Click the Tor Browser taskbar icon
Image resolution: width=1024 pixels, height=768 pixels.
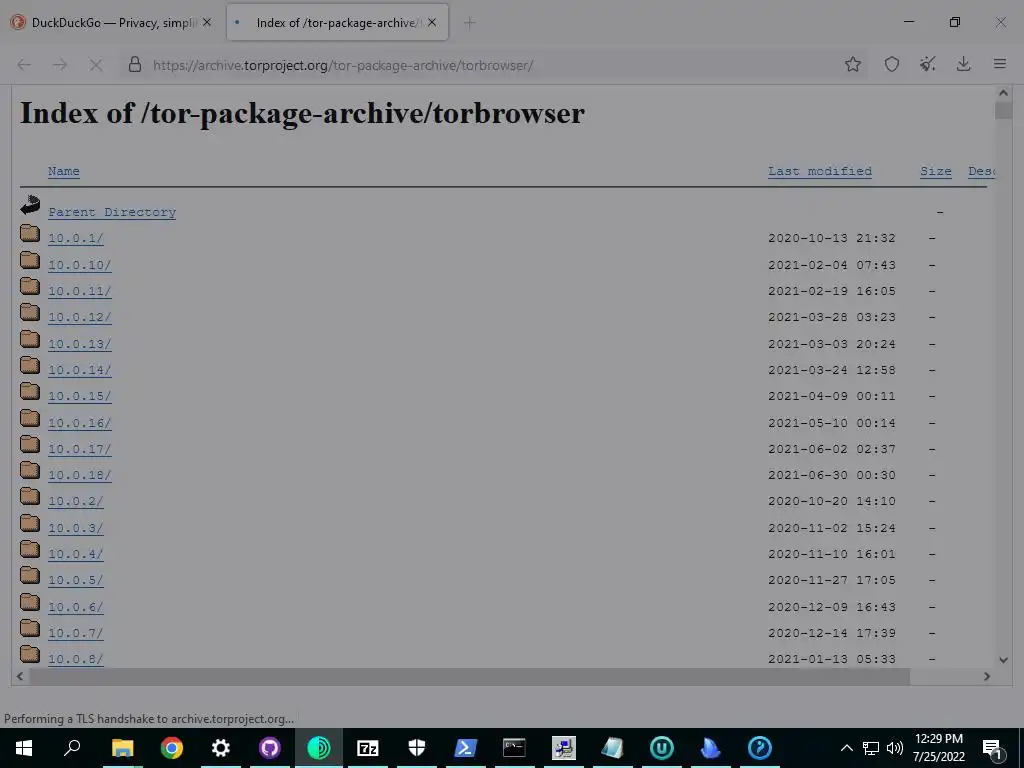pos(319,748)
